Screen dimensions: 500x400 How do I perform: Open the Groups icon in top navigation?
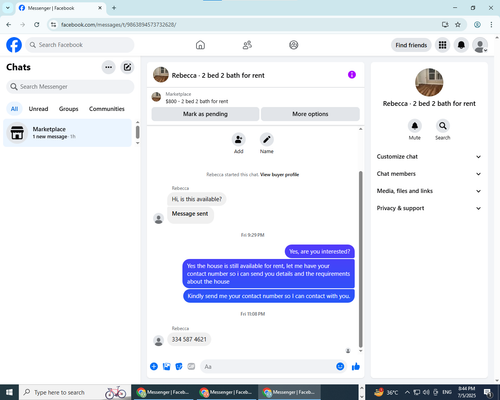pyautogui.click(x=294, y=45)
